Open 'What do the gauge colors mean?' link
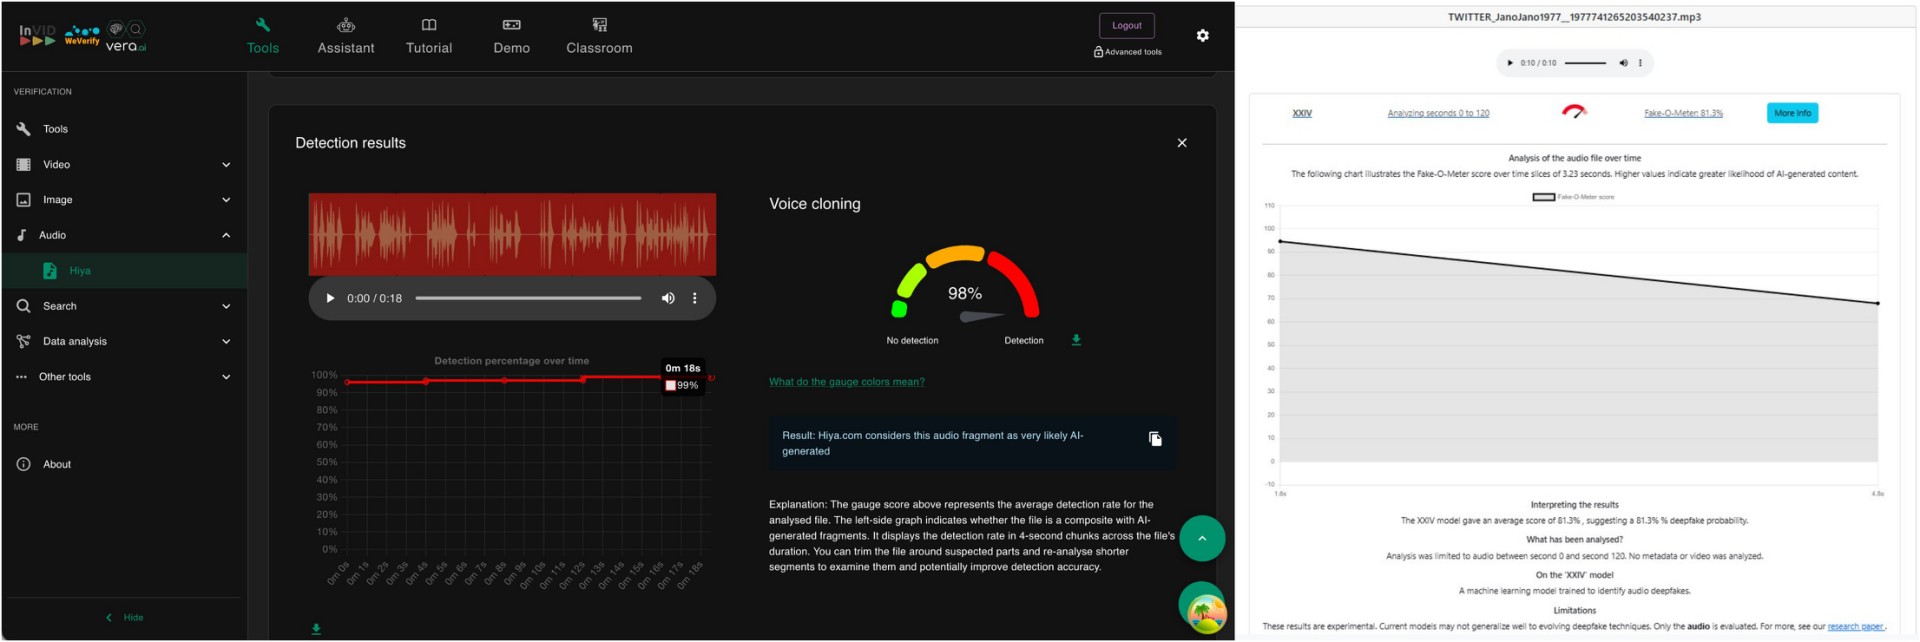This screenshot has height=642, width=1920. (x=846, y=382)
